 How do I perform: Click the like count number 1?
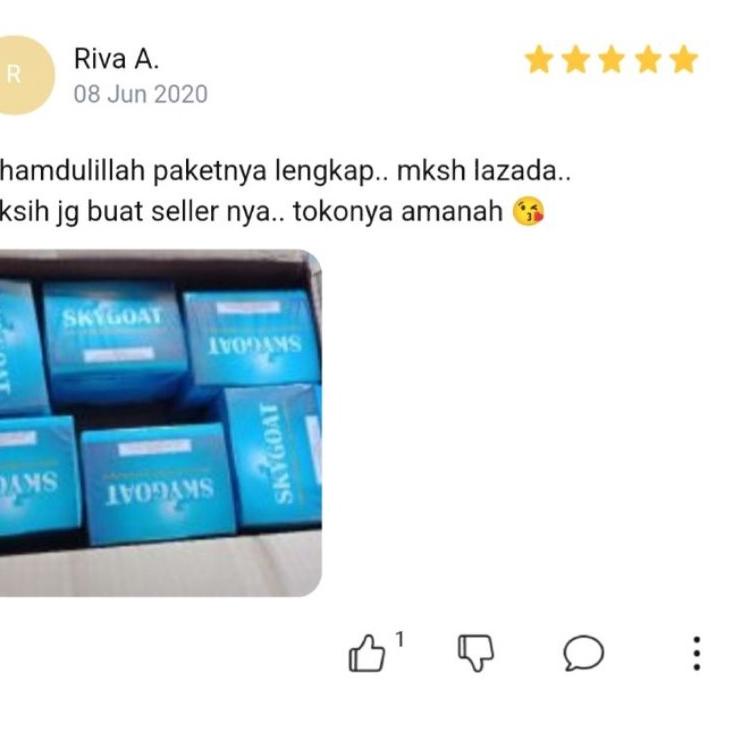(400, 639)
